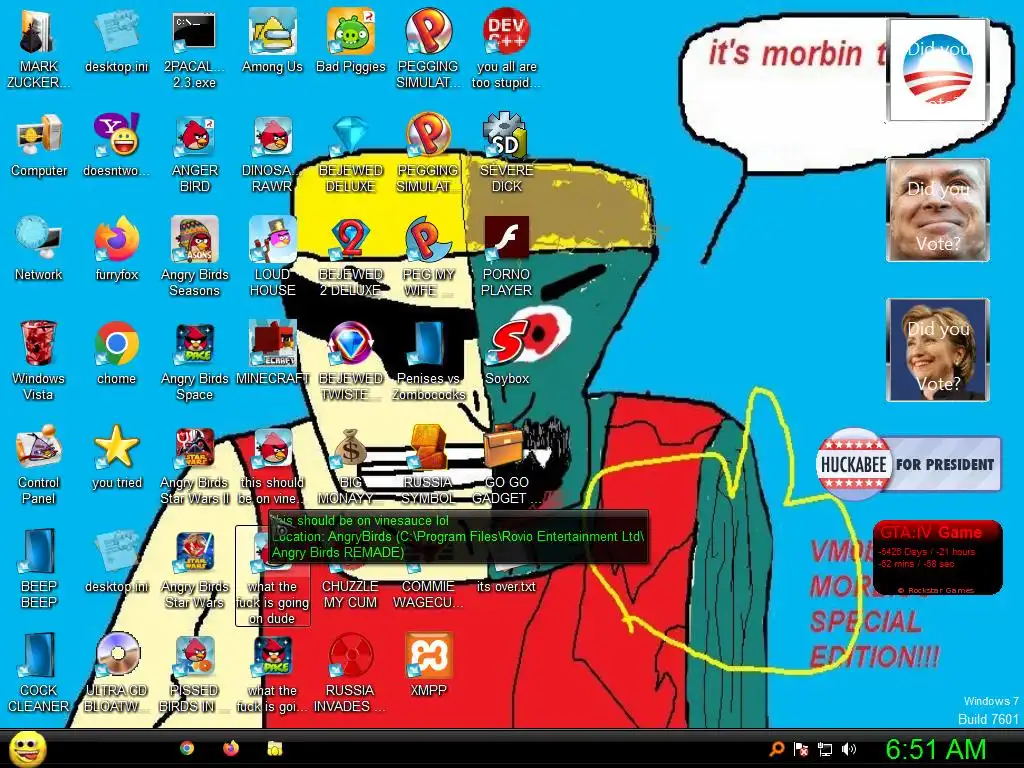Launch the chome browser shortcut
1024x768 pixels.
pyautogui.click(x=116, y=353)
